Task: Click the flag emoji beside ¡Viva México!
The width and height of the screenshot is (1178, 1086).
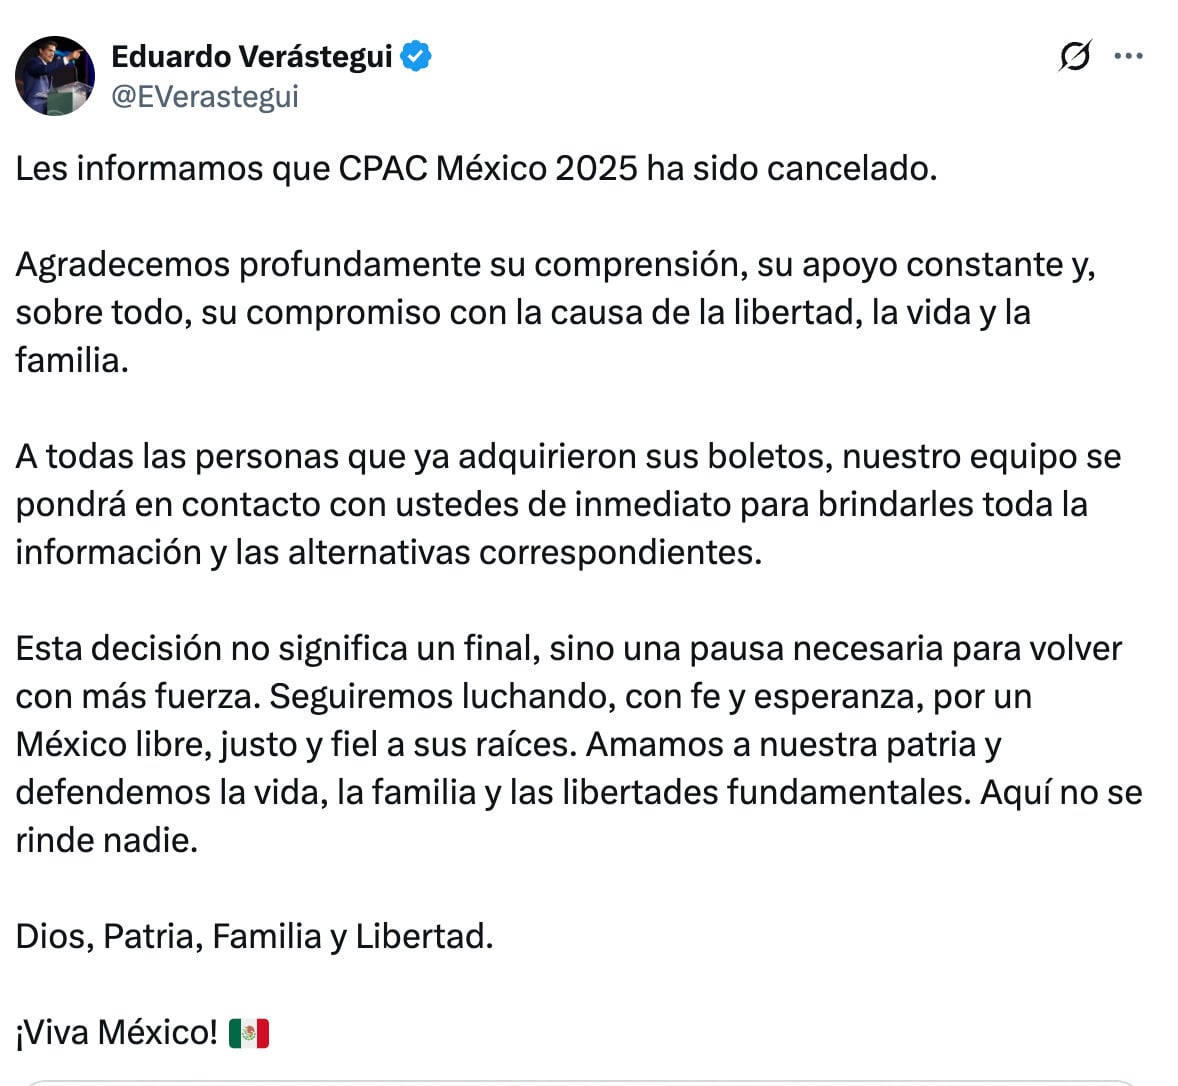Action: click(248, 1032)
